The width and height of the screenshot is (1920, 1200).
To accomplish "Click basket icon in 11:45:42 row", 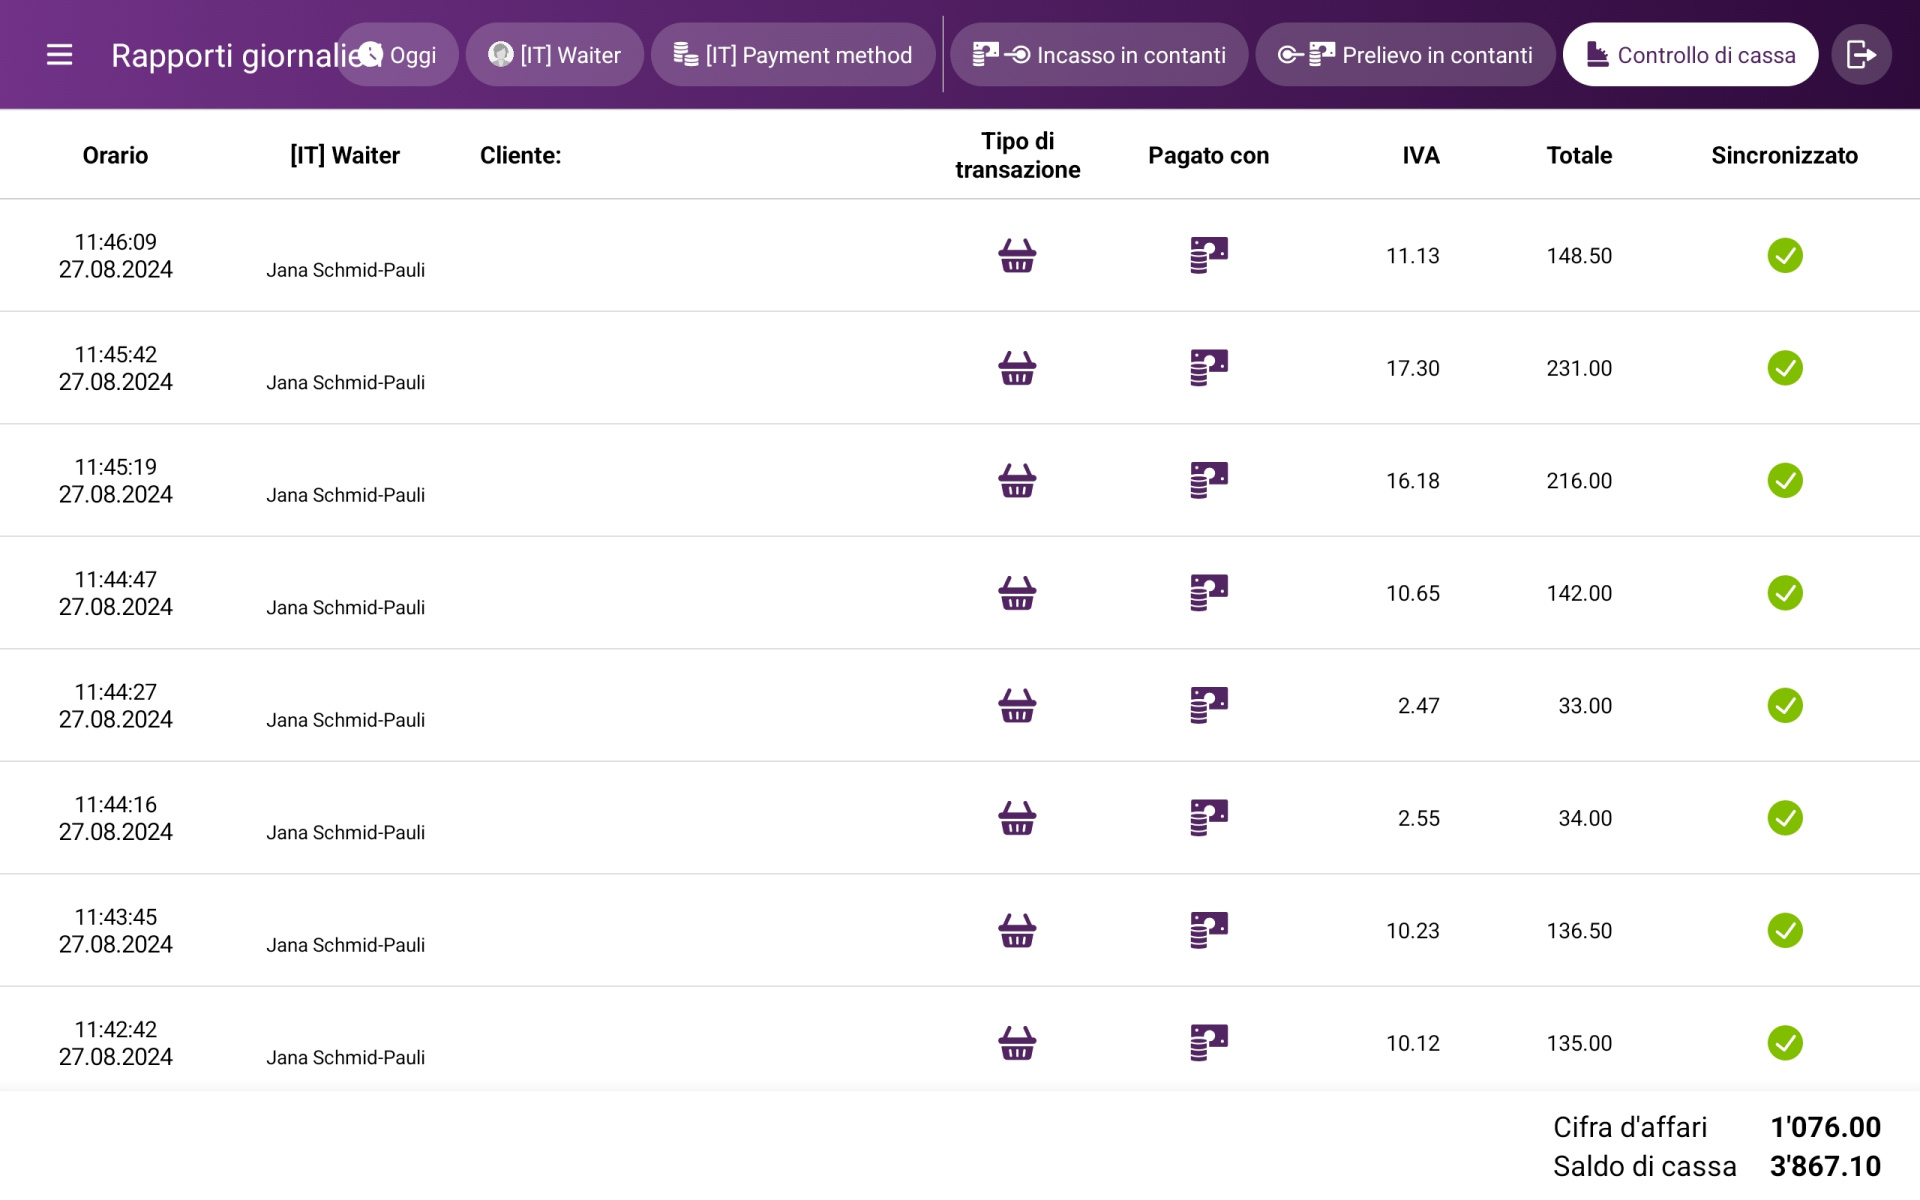I will 1017,368.
